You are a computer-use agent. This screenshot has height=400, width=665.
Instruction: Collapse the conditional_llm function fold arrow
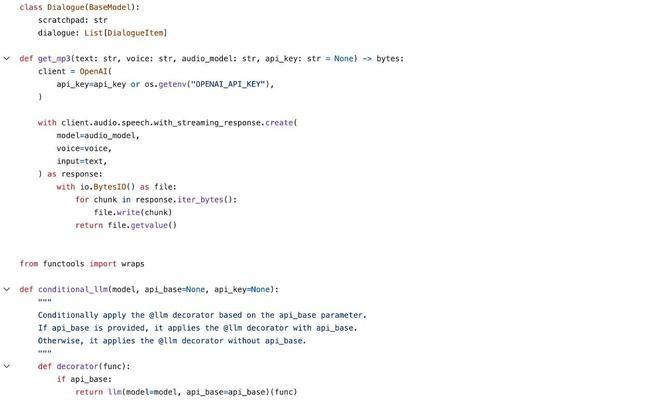pos(7,289)
